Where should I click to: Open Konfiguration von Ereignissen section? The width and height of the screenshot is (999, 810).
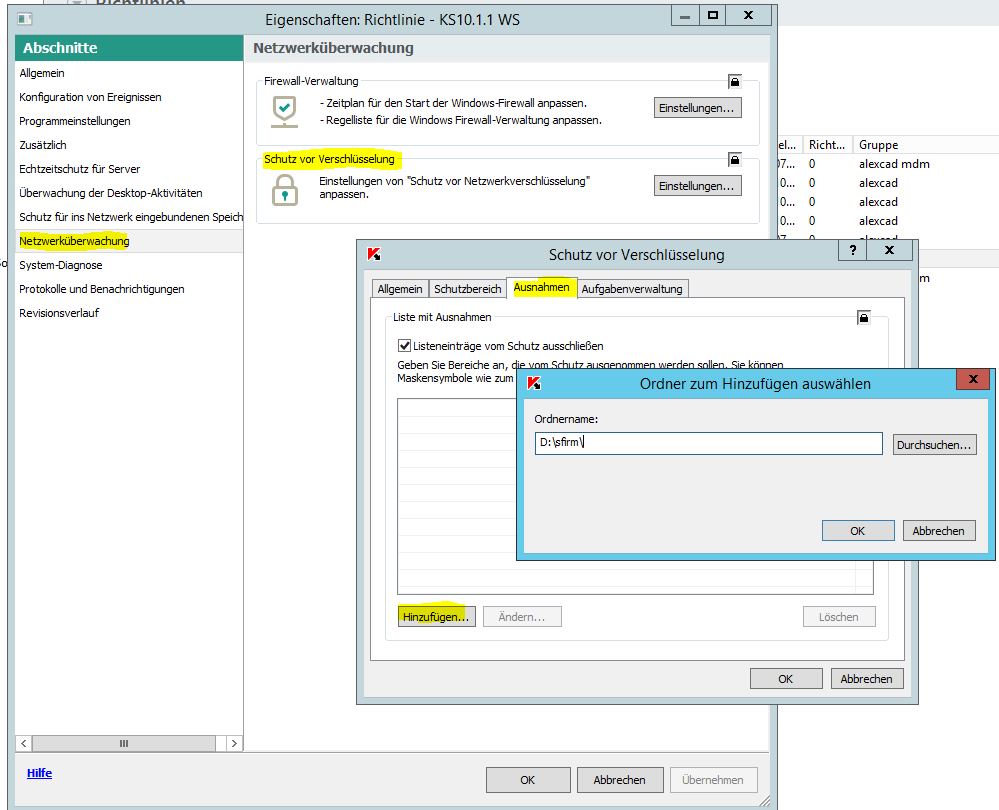click(x=129, y=97)
